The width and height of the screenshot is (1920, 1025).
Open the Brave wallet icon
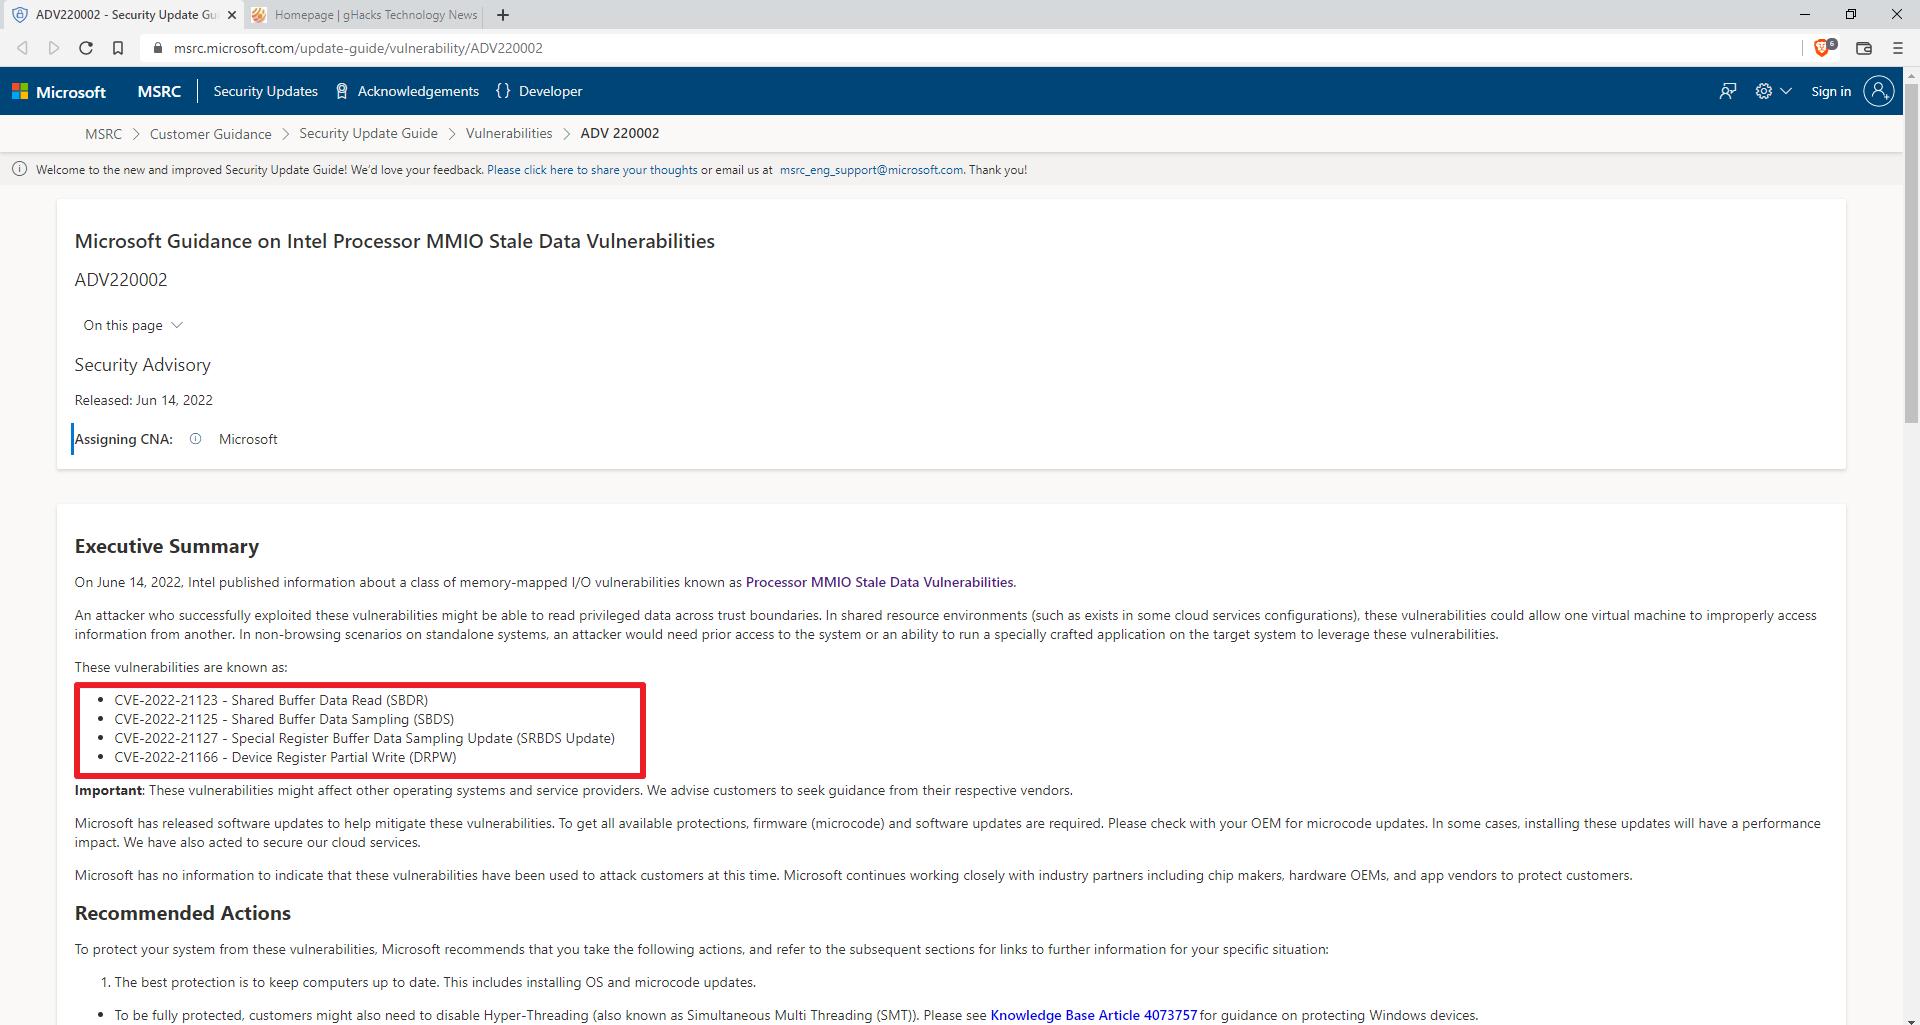click(x=1864, y=48)
